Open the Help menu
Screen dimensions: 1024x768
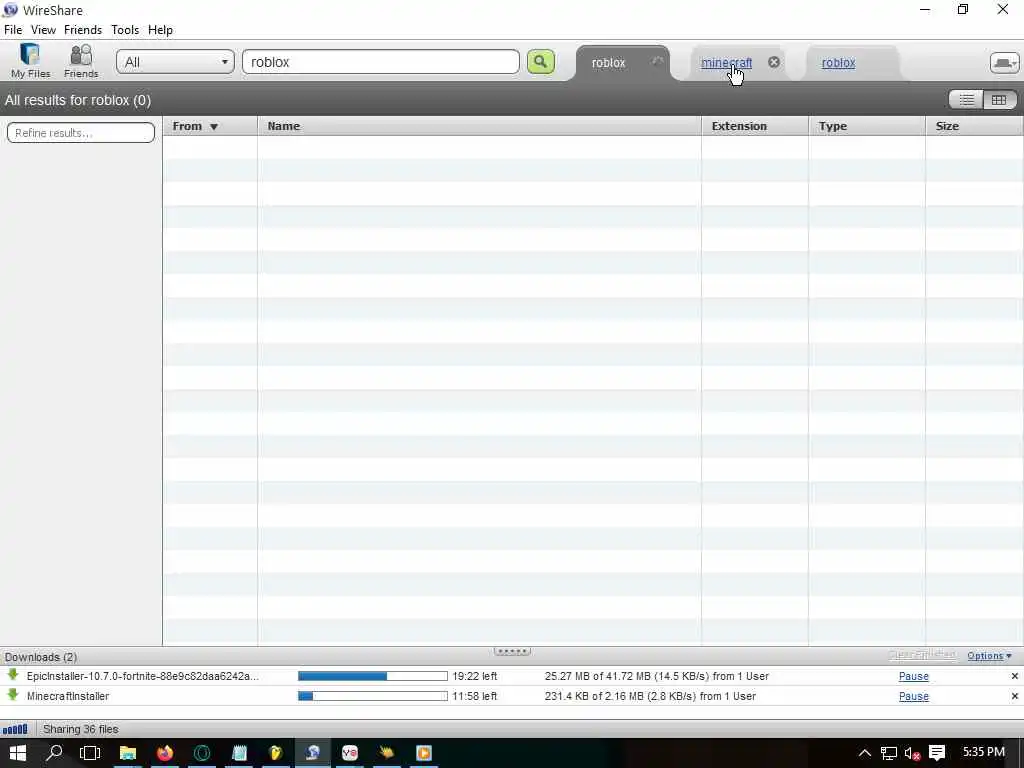click(x=160, y=30)
